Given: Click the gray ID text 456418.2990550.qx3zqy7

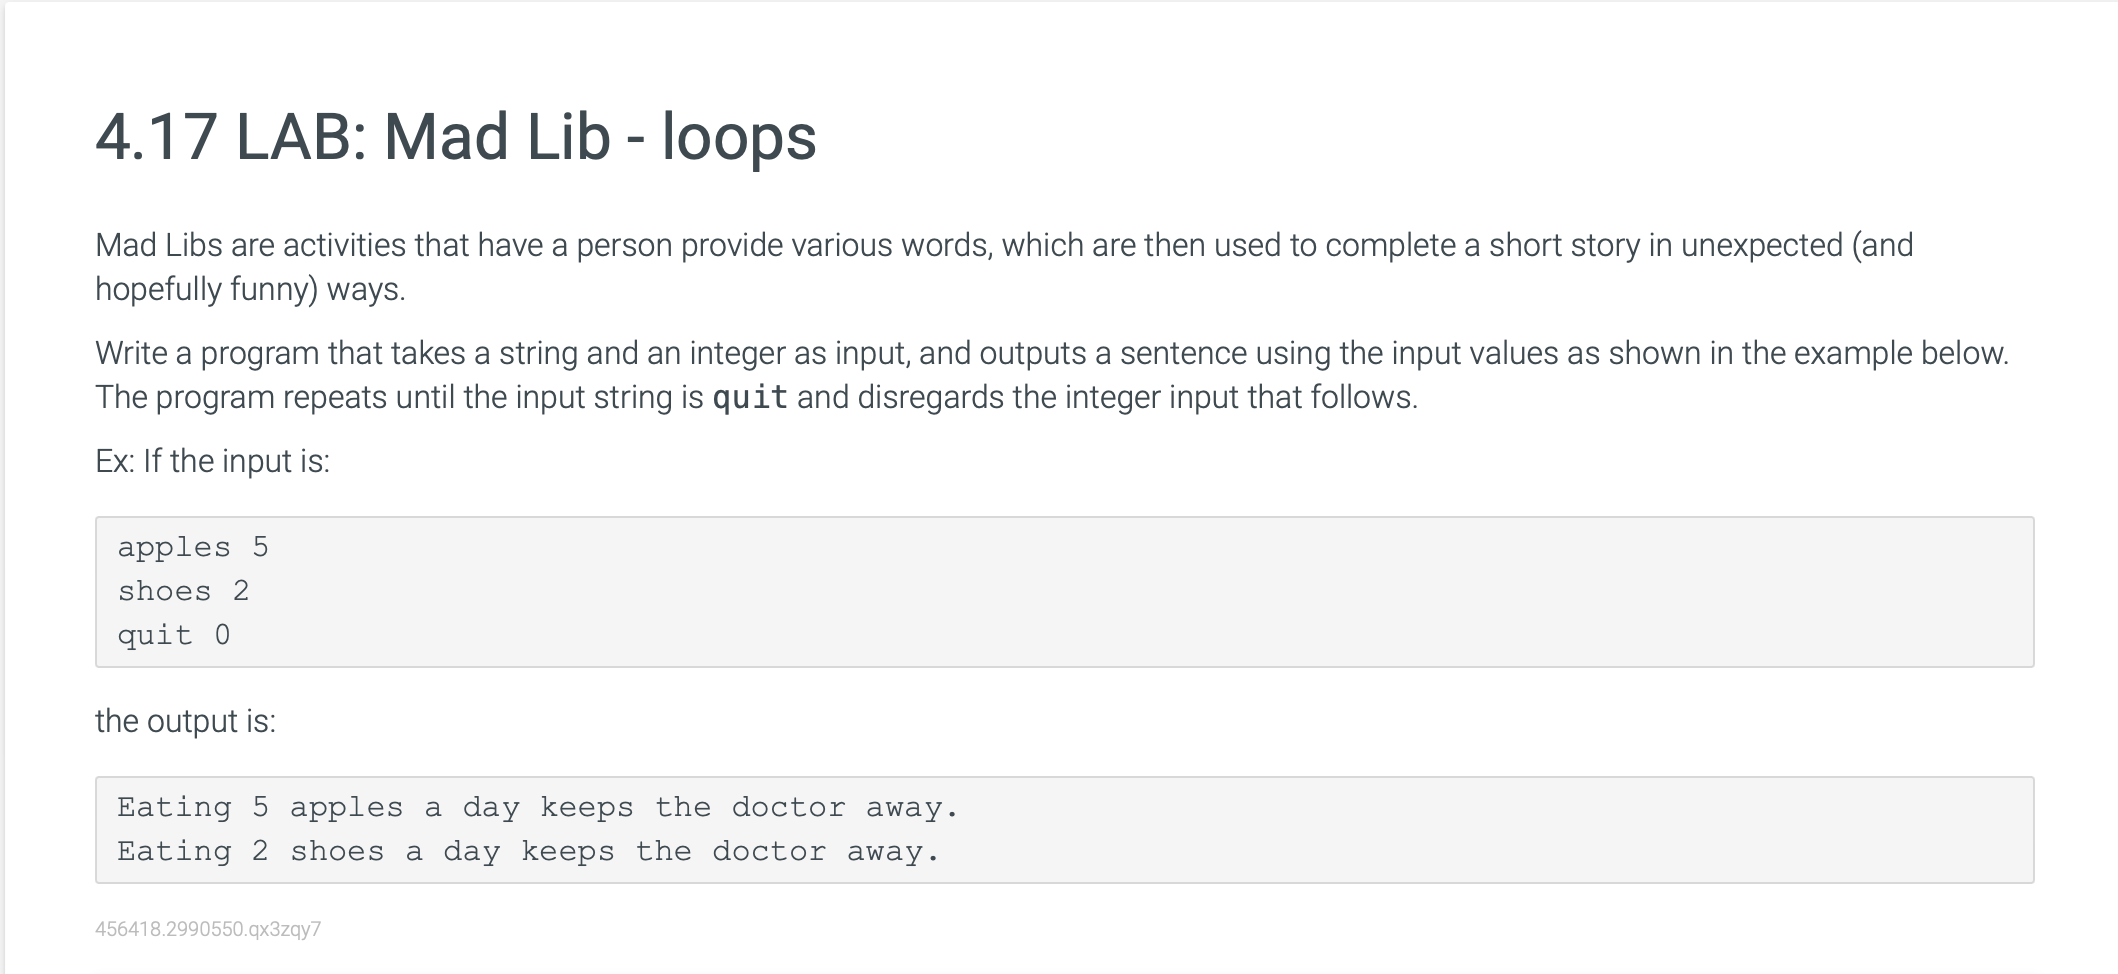Looking at the screenshot, I should click(x=208, y=929).
